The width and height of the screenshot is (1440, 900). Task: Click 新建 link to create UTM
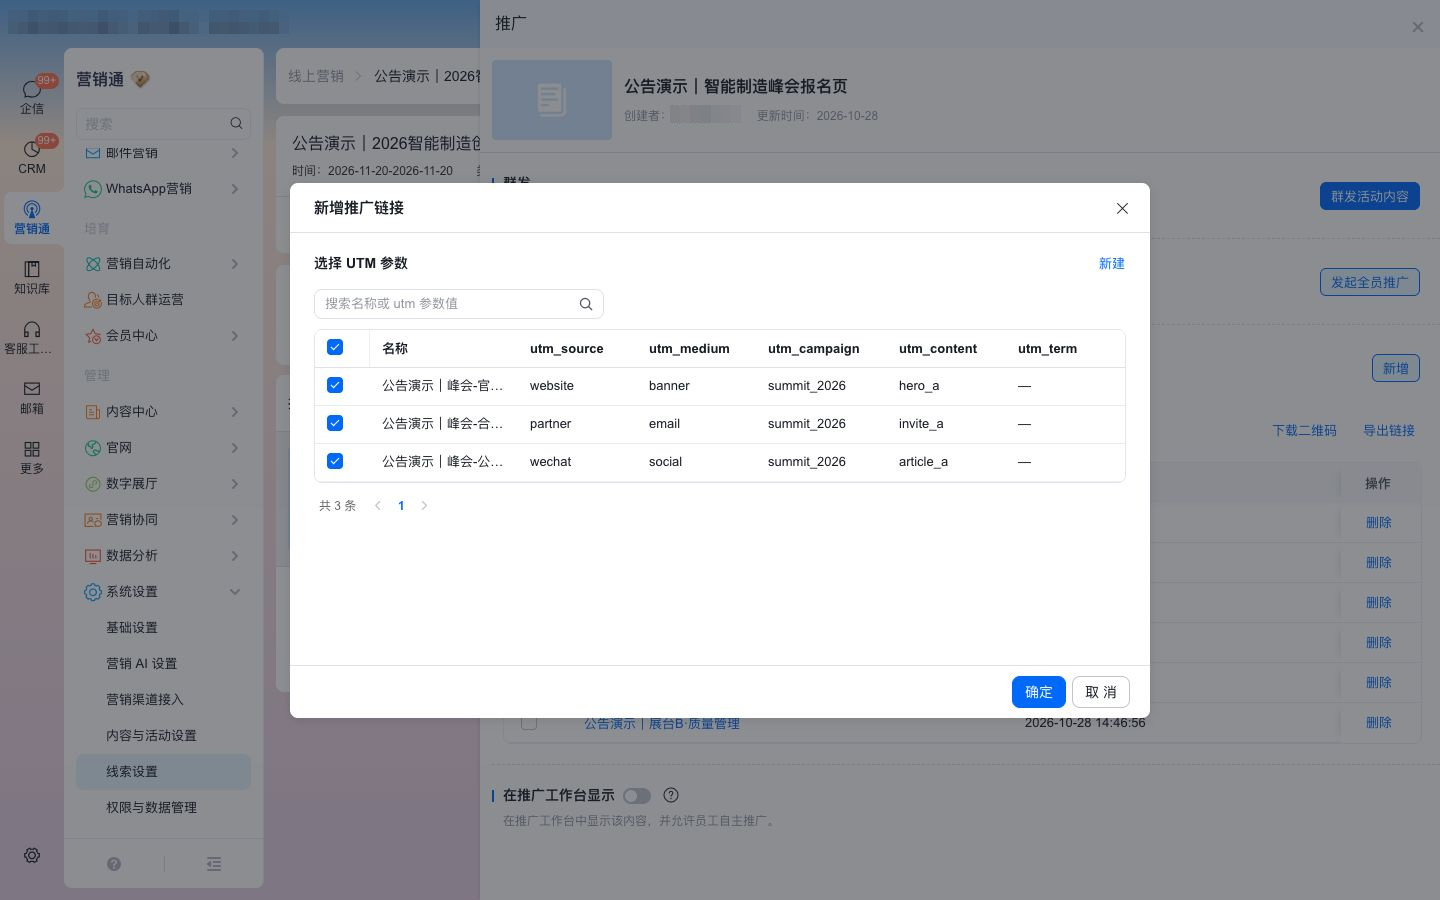click(x=1112, y=263)
